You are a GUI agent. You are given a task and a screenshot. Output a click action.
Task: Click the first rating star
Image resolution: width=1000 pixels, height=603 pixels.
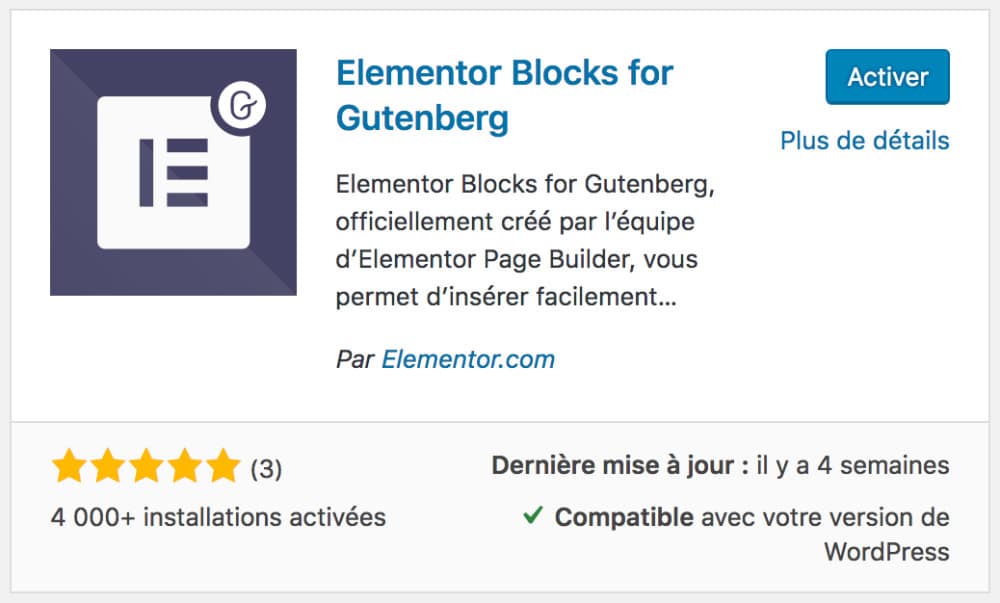click(x=68, y=465)
